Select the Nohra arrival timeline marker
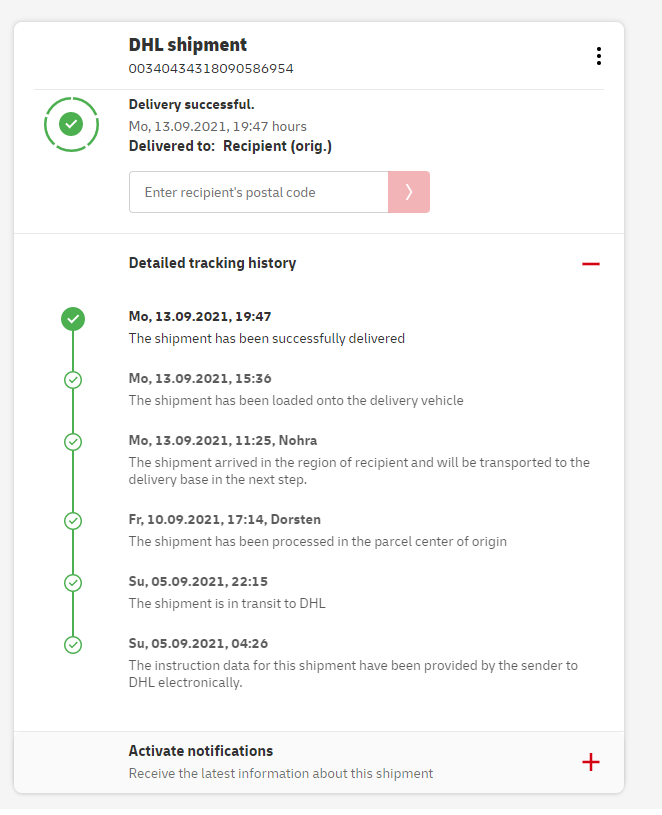The width and height of the screenshot is (662, 815). [x=72, y=441]
